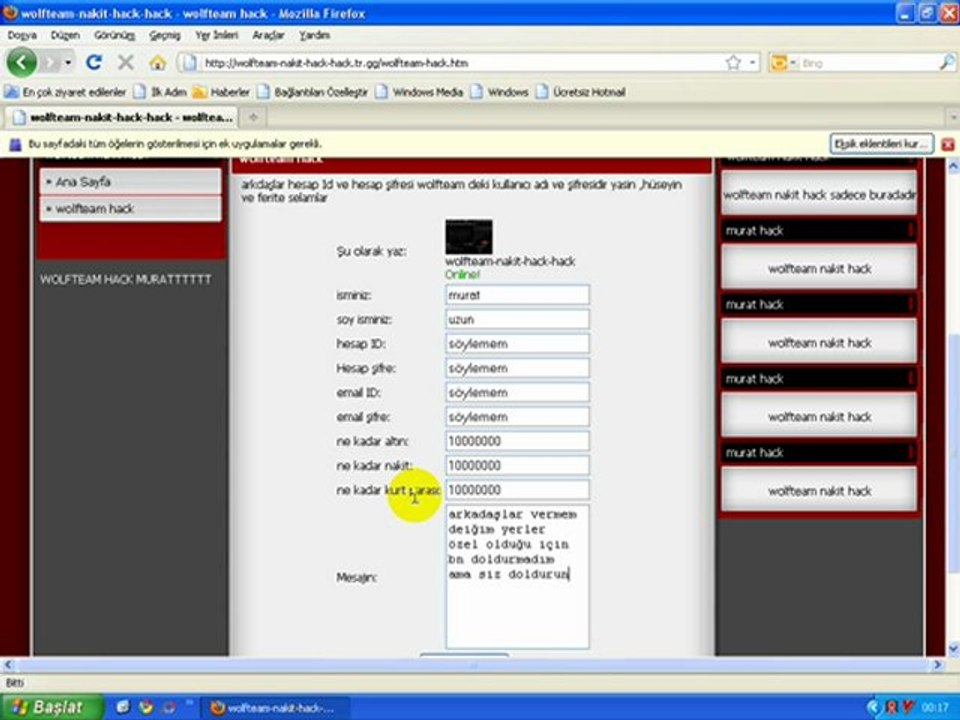960x720 pixels.
Task: Click the Chrome quick launch icon
Action: (146, 708)
